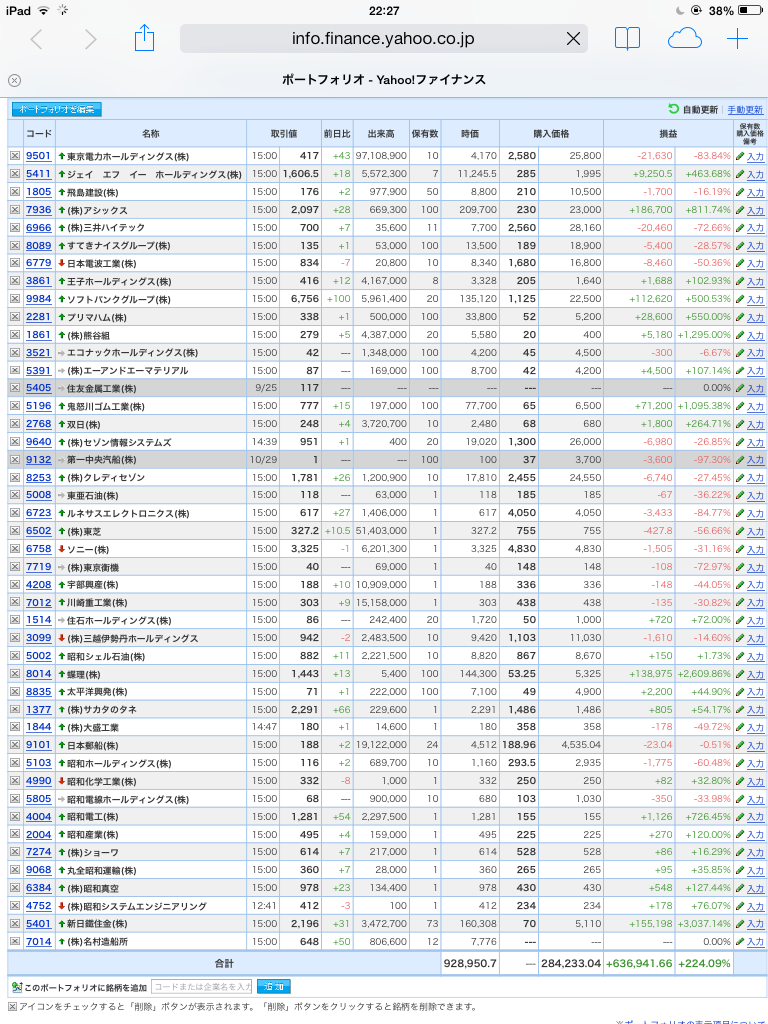Image resolution: width=768 pixels, height=1024 pixels.
Task: Click pencil edit icon for 名村造船所 row
Action: pos(740,942)
